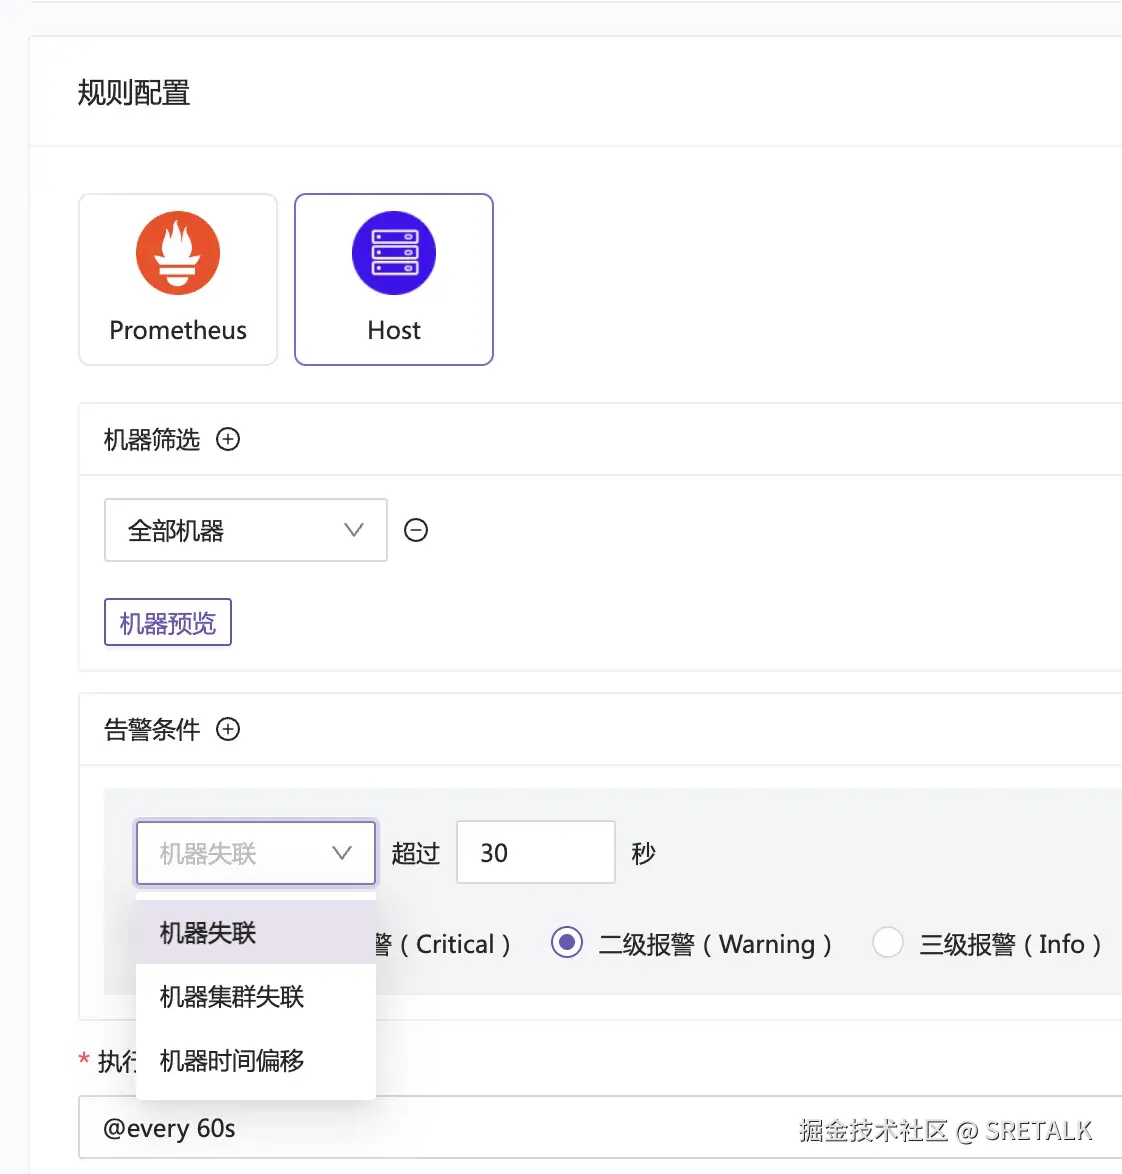Select 二级报警 (Warning) radio button

[567, 943]
